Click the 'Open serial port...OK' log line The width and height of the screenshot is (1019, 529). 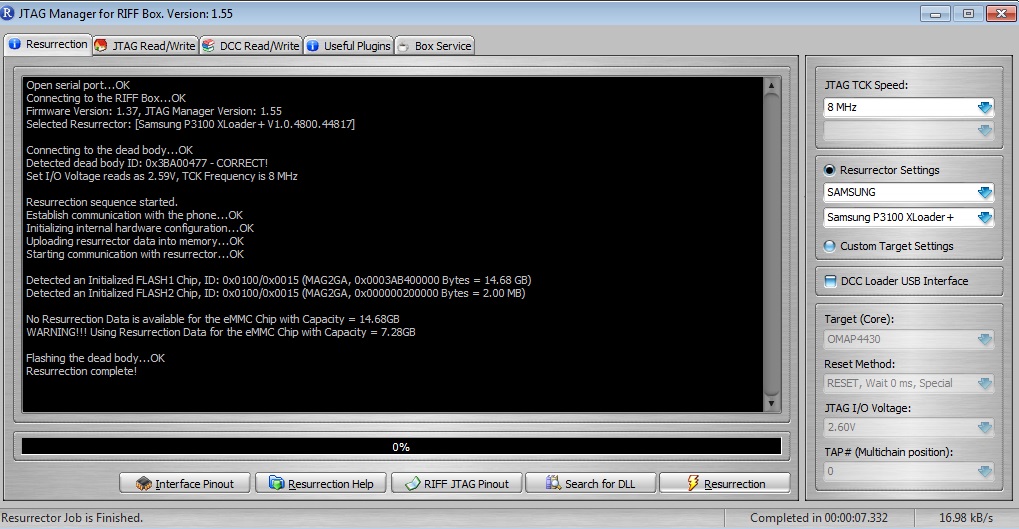coord(78,85)
